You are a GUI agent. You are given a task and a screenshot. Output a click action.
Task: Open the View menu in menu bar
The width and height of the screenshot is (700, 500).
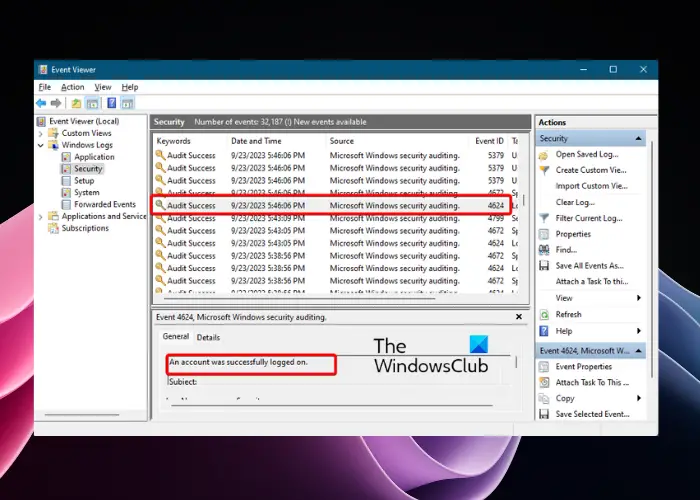(103, 87)
